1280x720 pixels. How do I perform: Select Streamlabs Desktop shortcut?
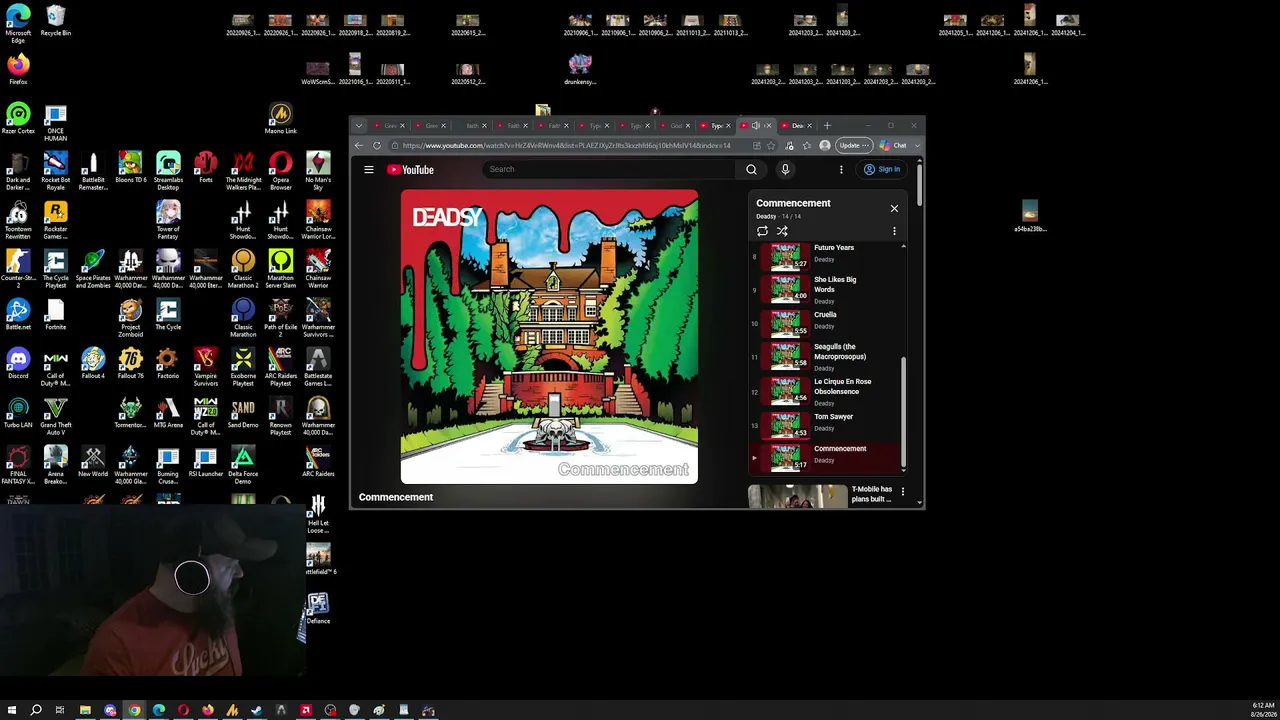pyautogui.click(x=168, y=170)
